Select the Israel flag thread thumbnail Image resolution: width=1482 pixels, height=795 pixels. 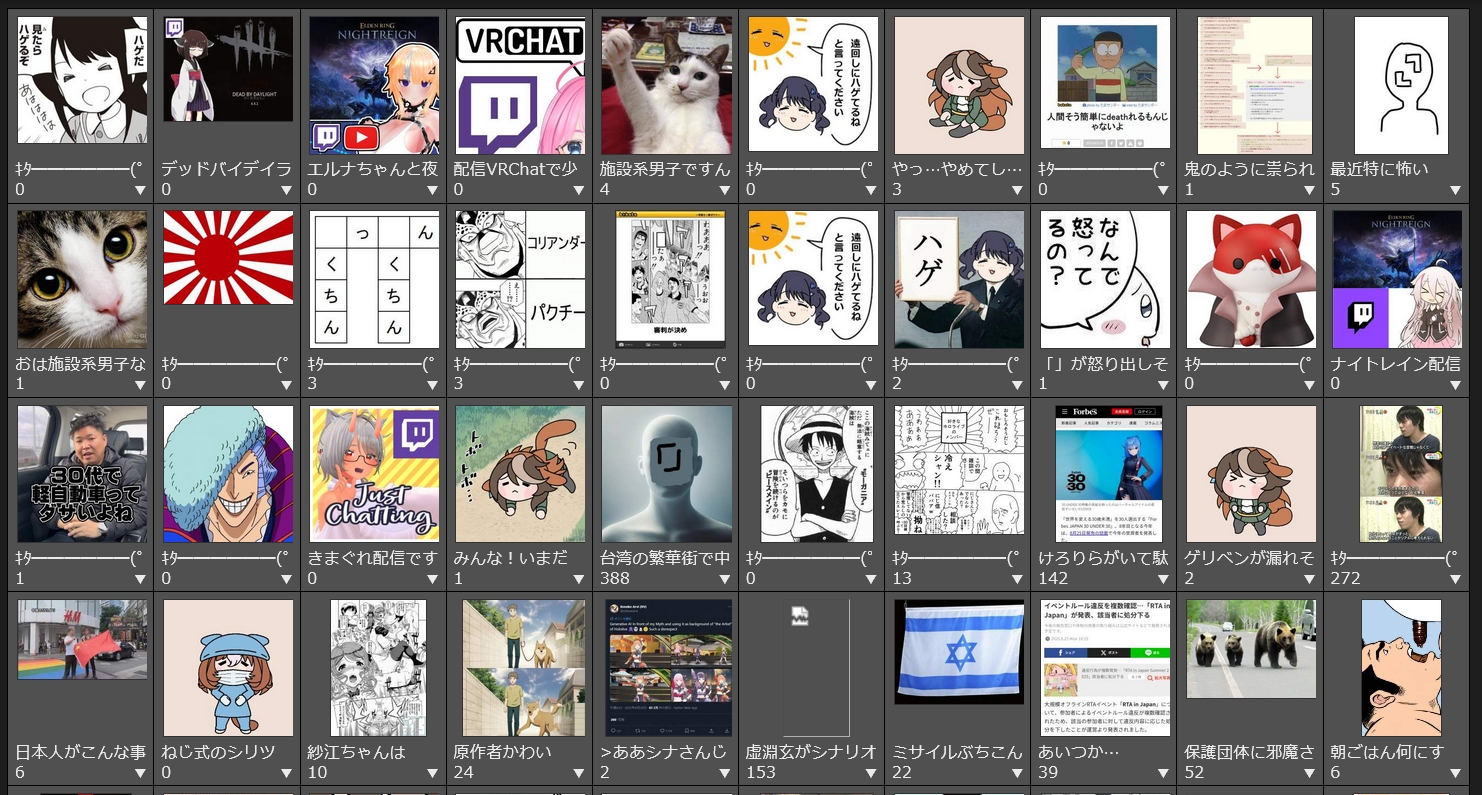[958, 652]
